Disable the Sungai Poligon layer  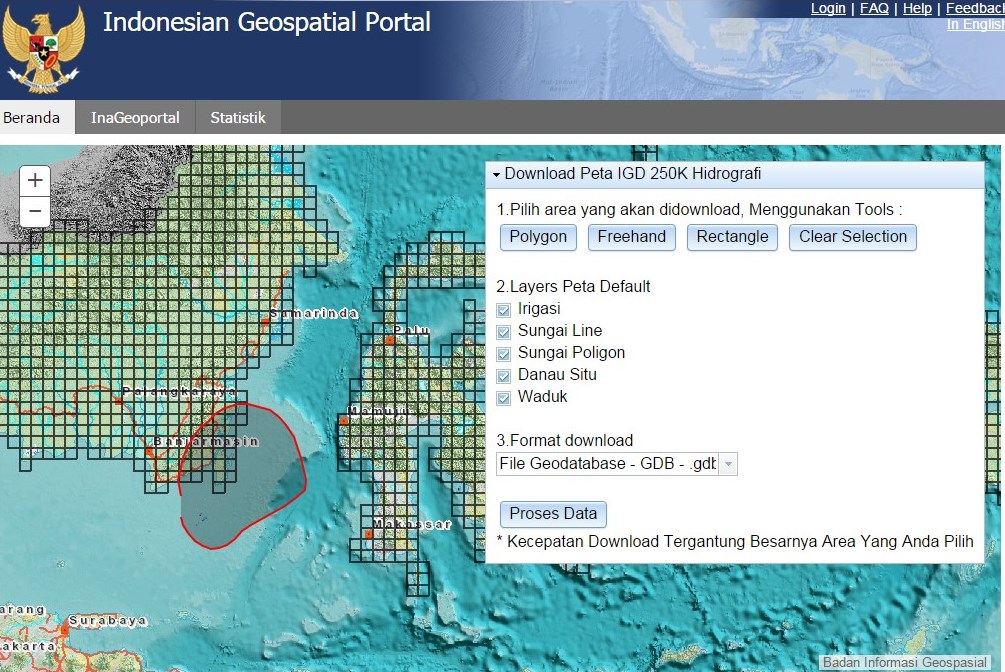pos(503,354)
